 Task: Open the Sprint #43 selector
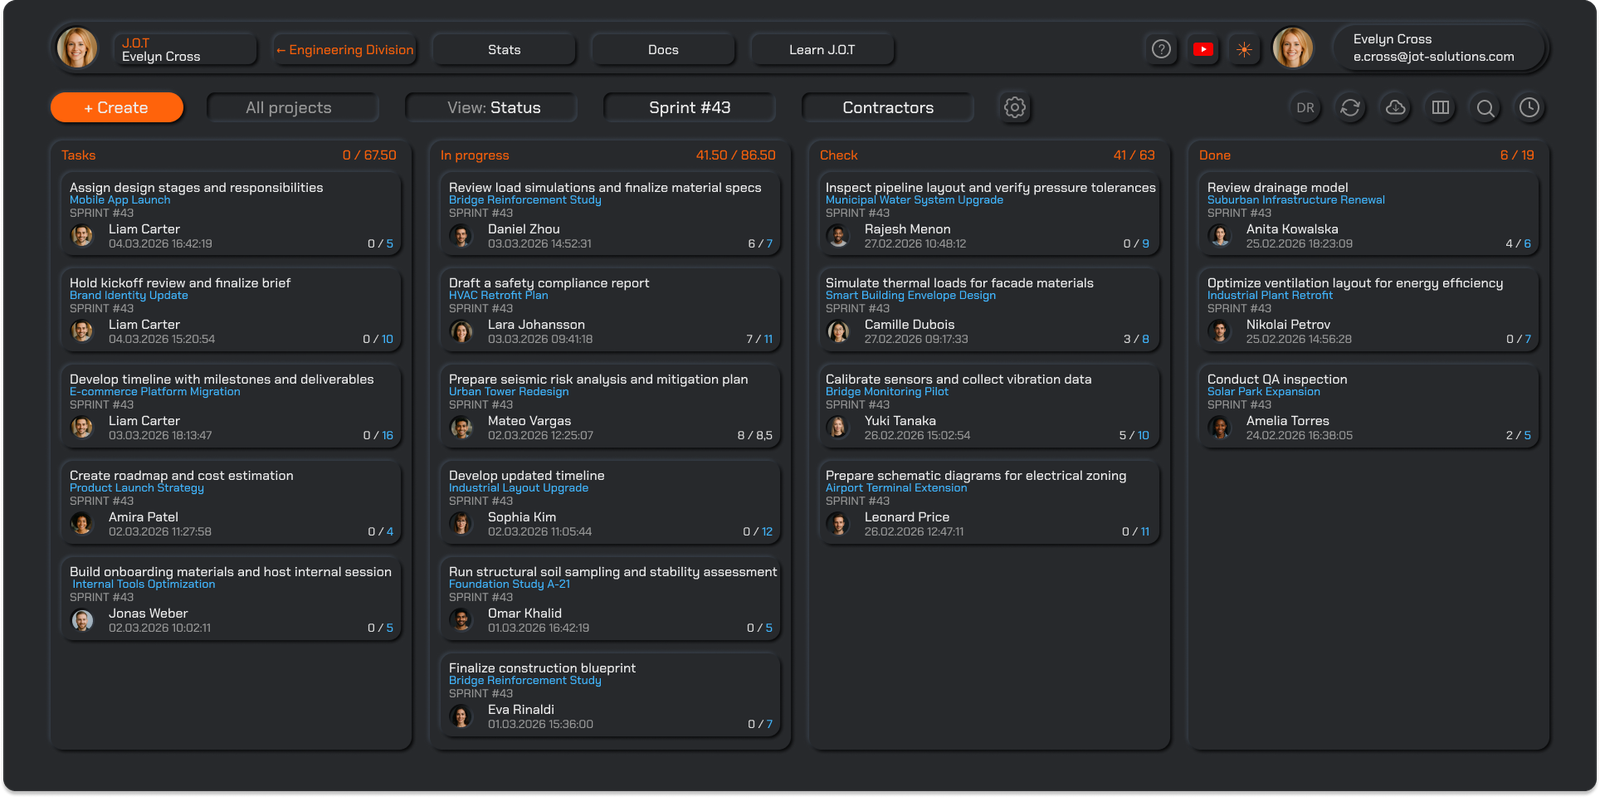tap(689, 108)
